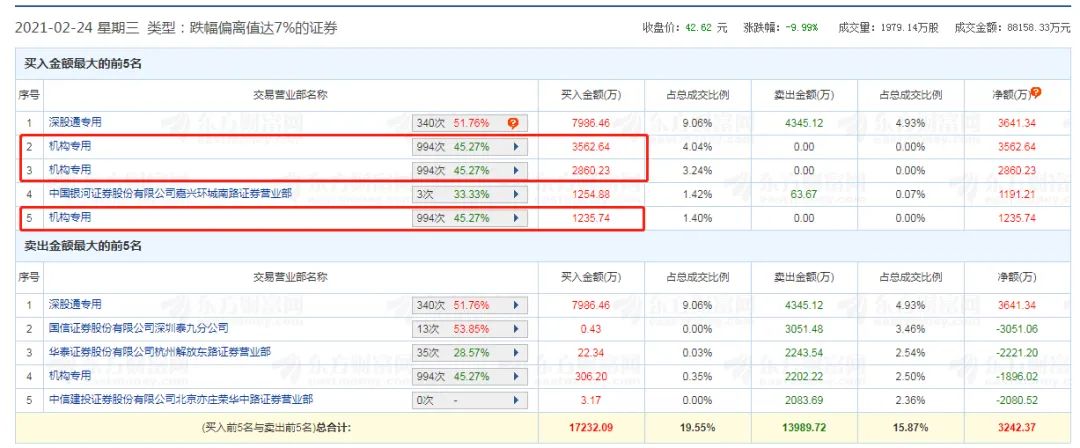Viewport: 1080px width, 448px height.
Task: Click the total buy amount 17232.09
Action: [592, 427]
